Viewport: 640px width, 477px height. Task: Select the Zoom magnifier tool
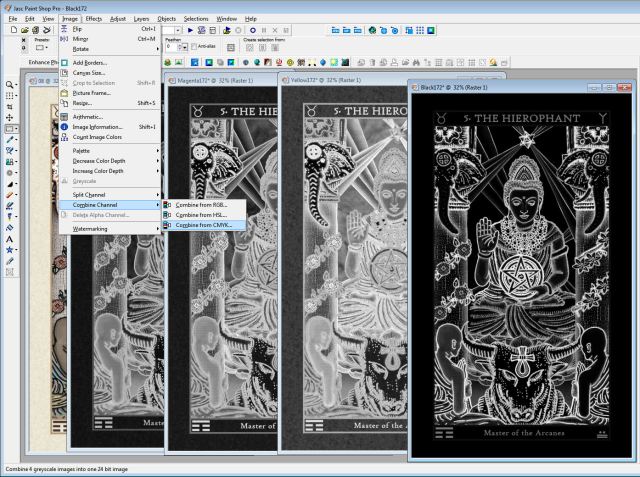[x=10, y=85]
